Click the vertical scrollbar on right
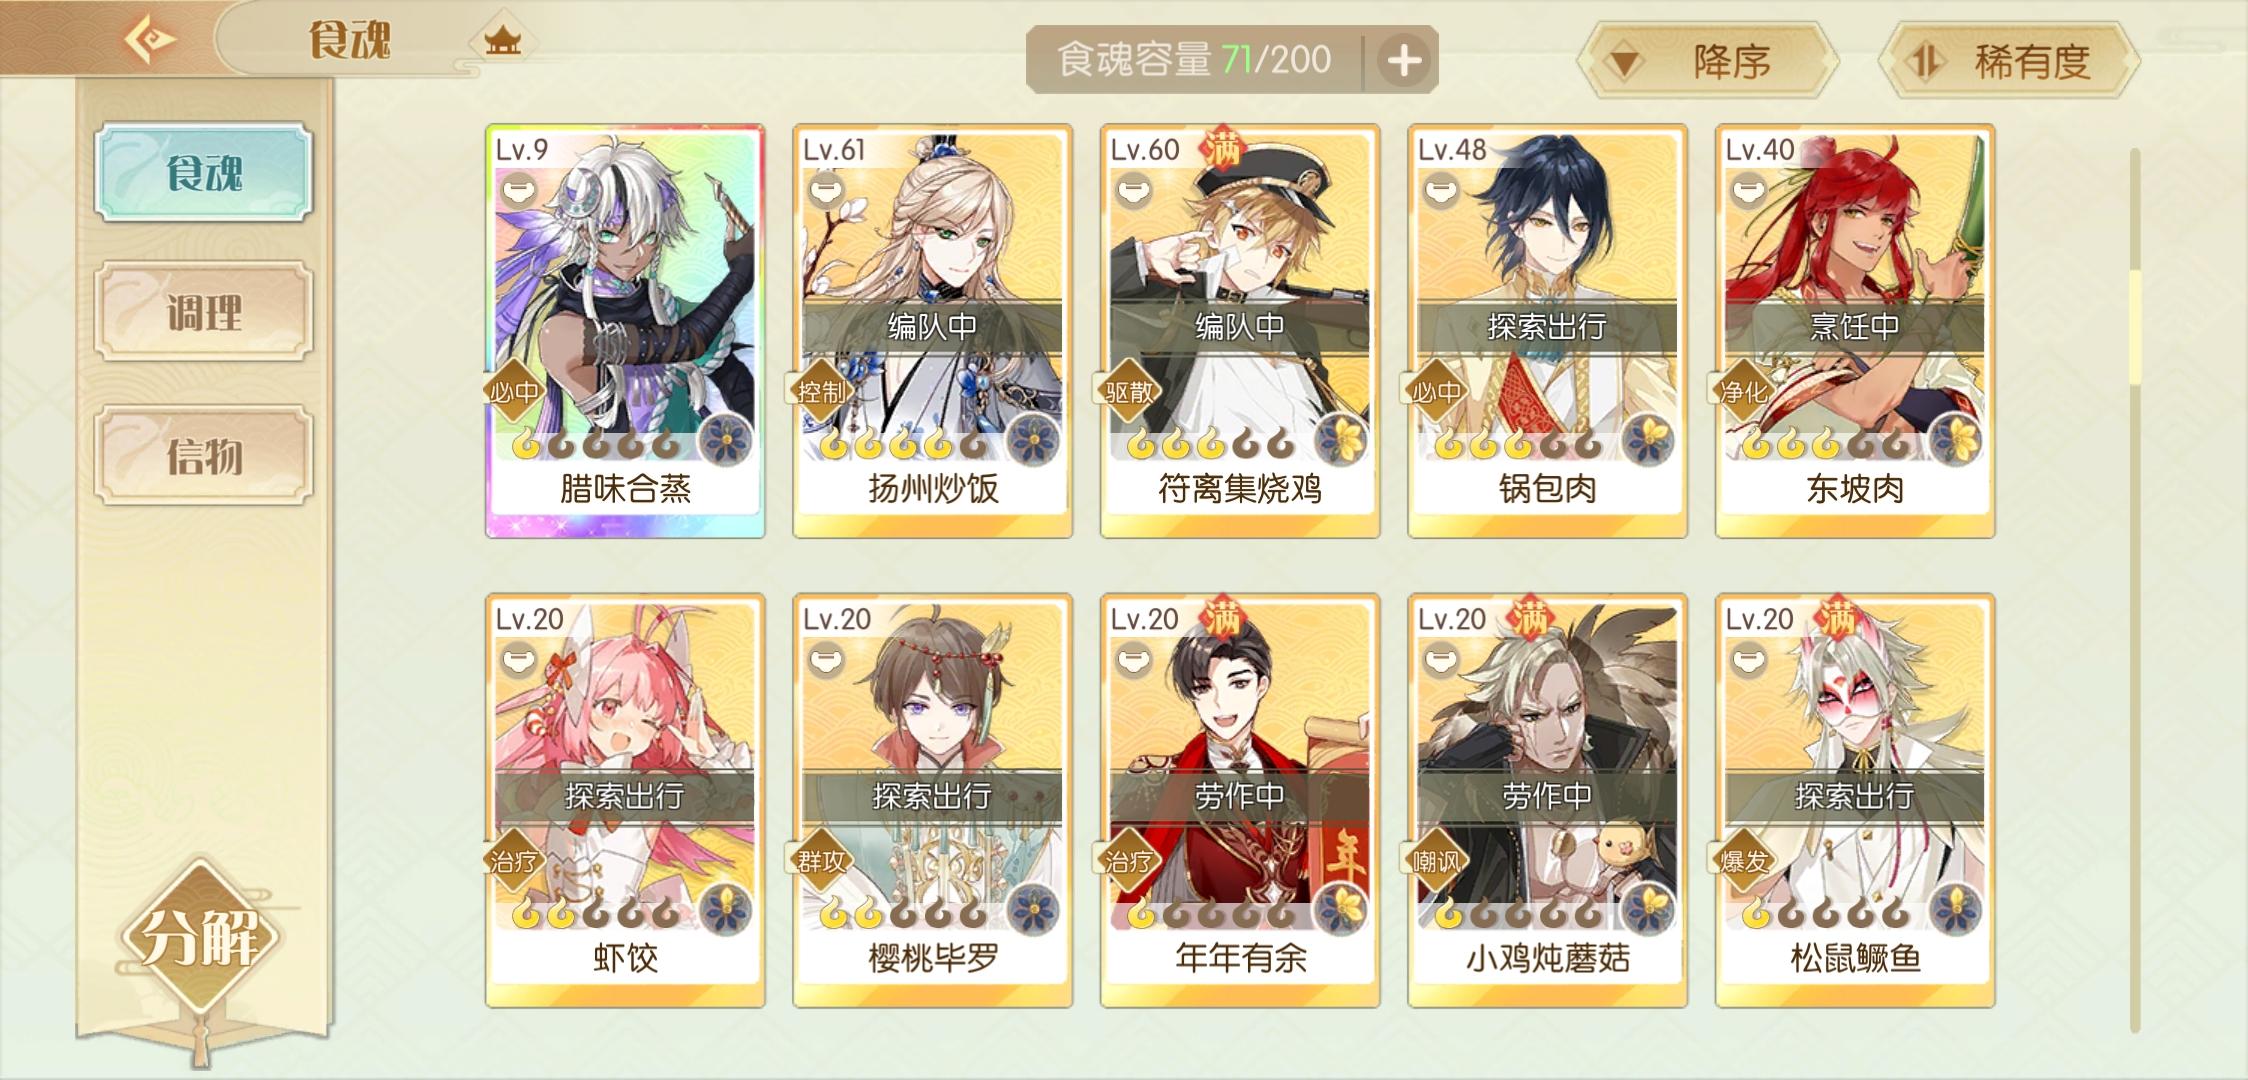 pyautogui.click(x=2134, y=590)
